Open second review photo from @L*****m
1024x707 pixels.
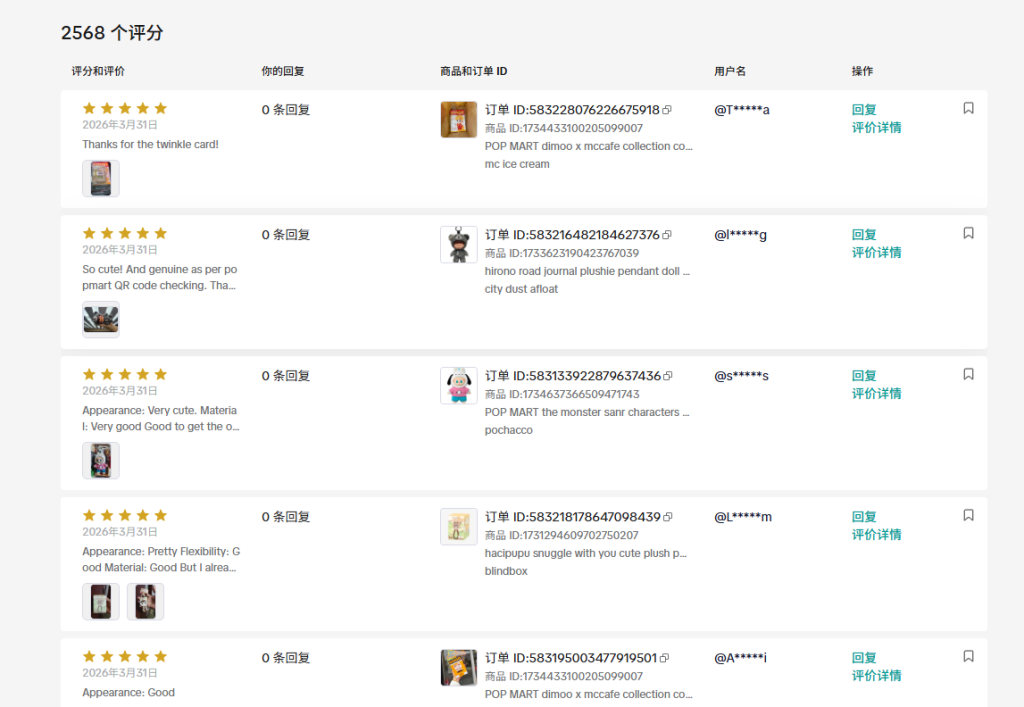point(145,601)
